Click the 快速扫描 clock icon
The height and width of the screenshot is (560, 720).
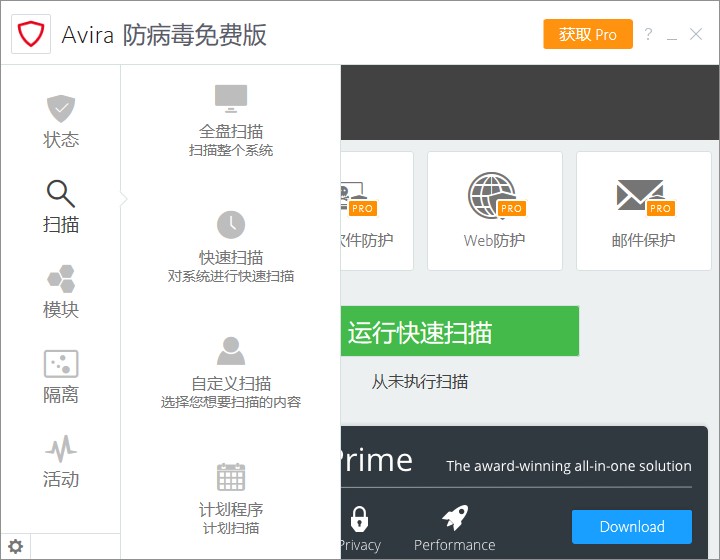(x=231, y=224)
